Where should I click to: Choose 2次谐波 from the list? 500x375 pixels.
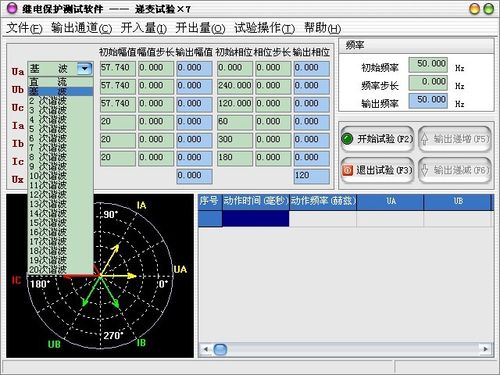(60, 100)
